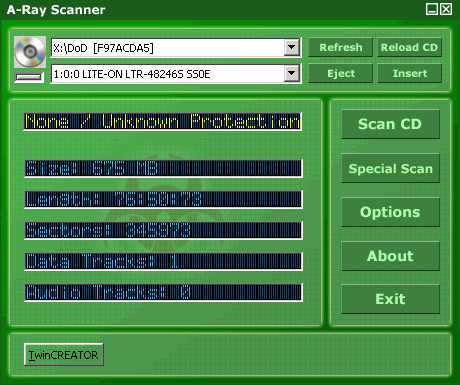The height and width of the screenshot is (385, 460).
Task: Open the Options button
Action: (x=390, y=212)
